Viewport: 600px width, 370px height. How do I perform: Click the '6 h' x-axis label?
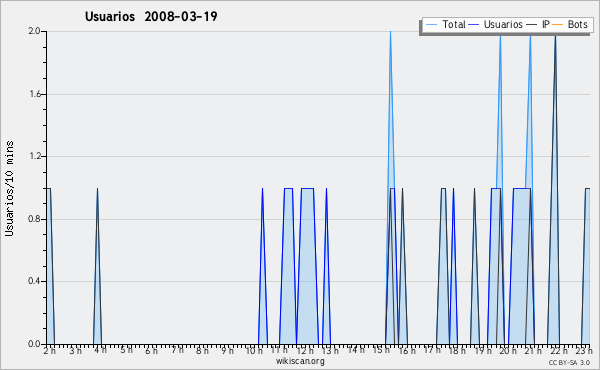click(151, 350)
